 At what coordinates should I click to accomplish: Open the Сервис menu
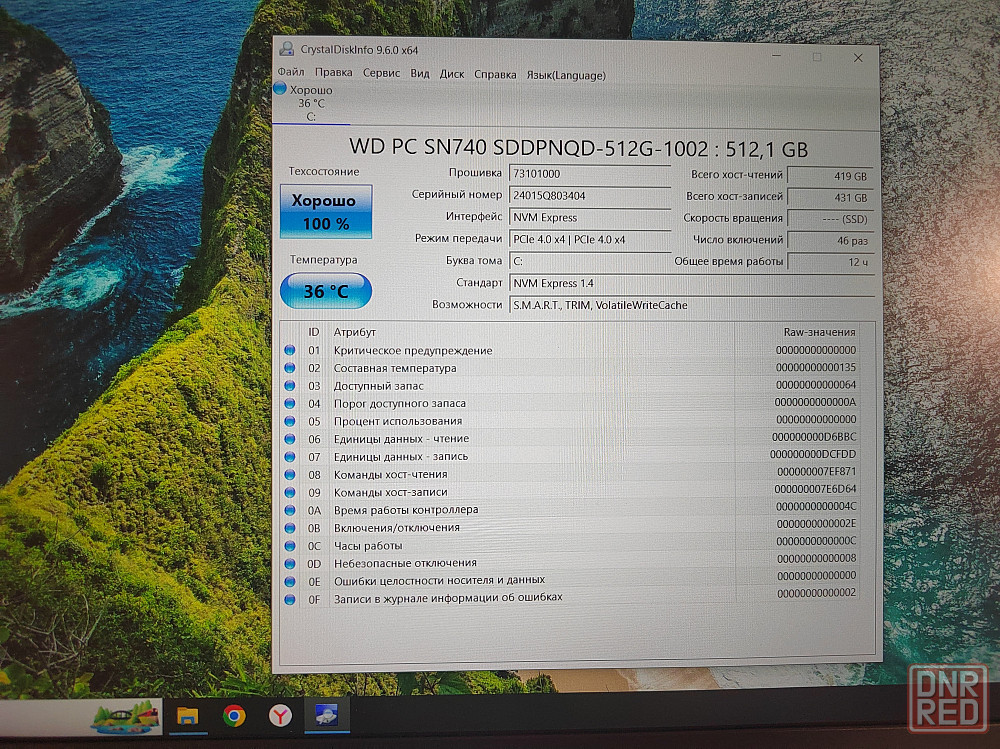(x=381, y=73)
